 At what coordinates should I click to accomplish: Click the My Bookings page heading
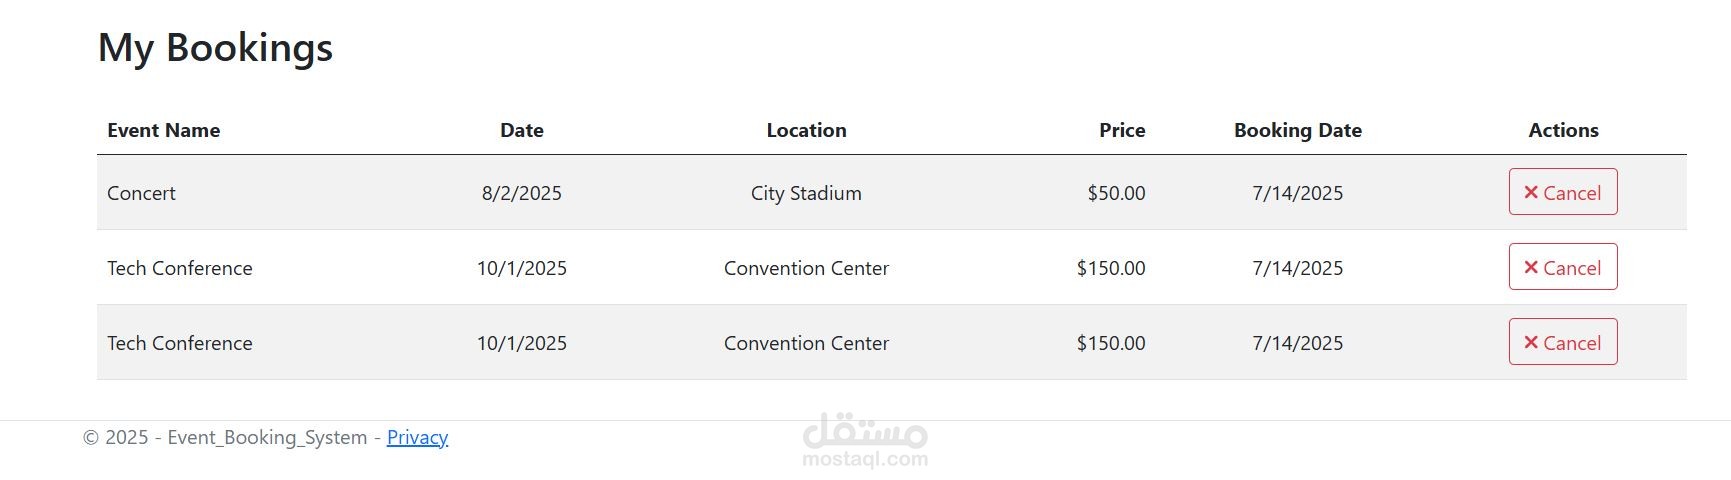215,48
